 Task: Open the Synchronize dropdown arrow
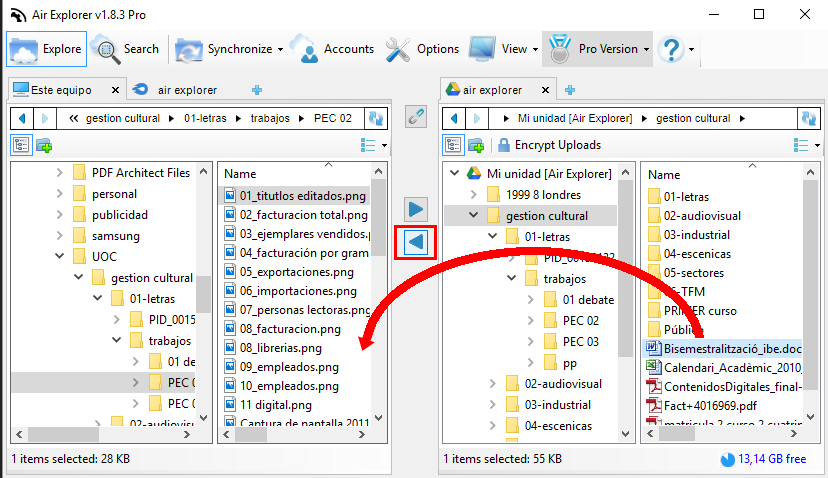[280, 49]
